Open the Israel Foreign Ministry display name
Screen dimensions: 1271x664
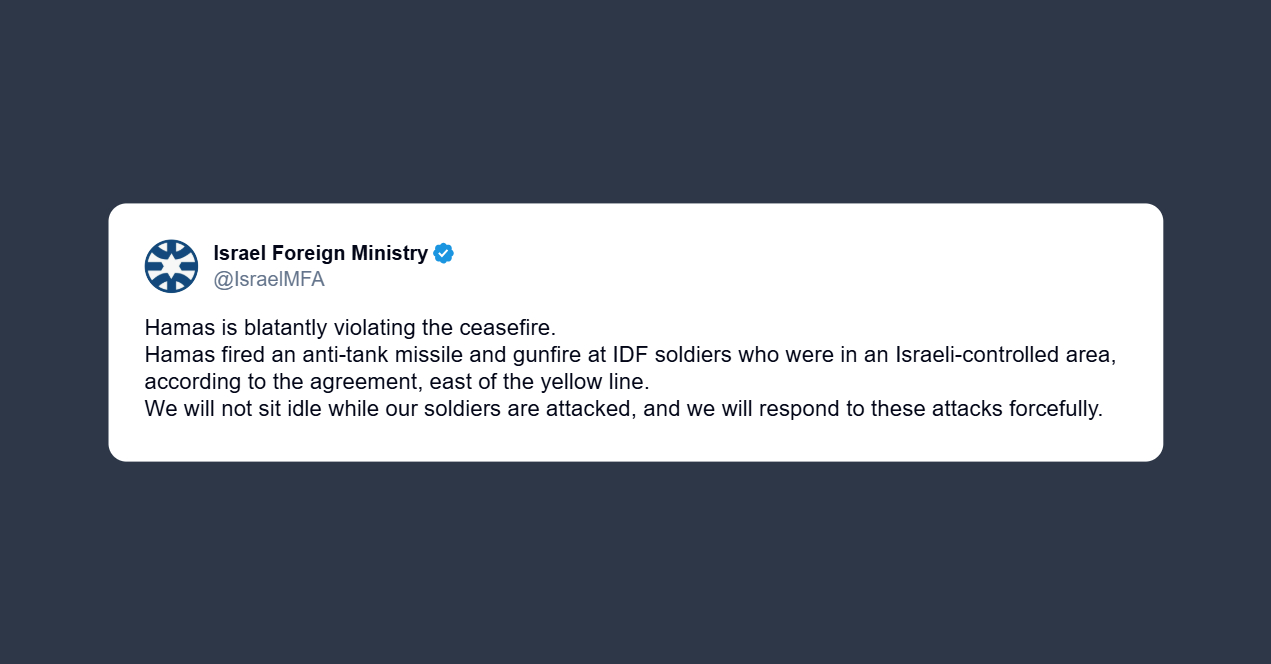(320, 254)
